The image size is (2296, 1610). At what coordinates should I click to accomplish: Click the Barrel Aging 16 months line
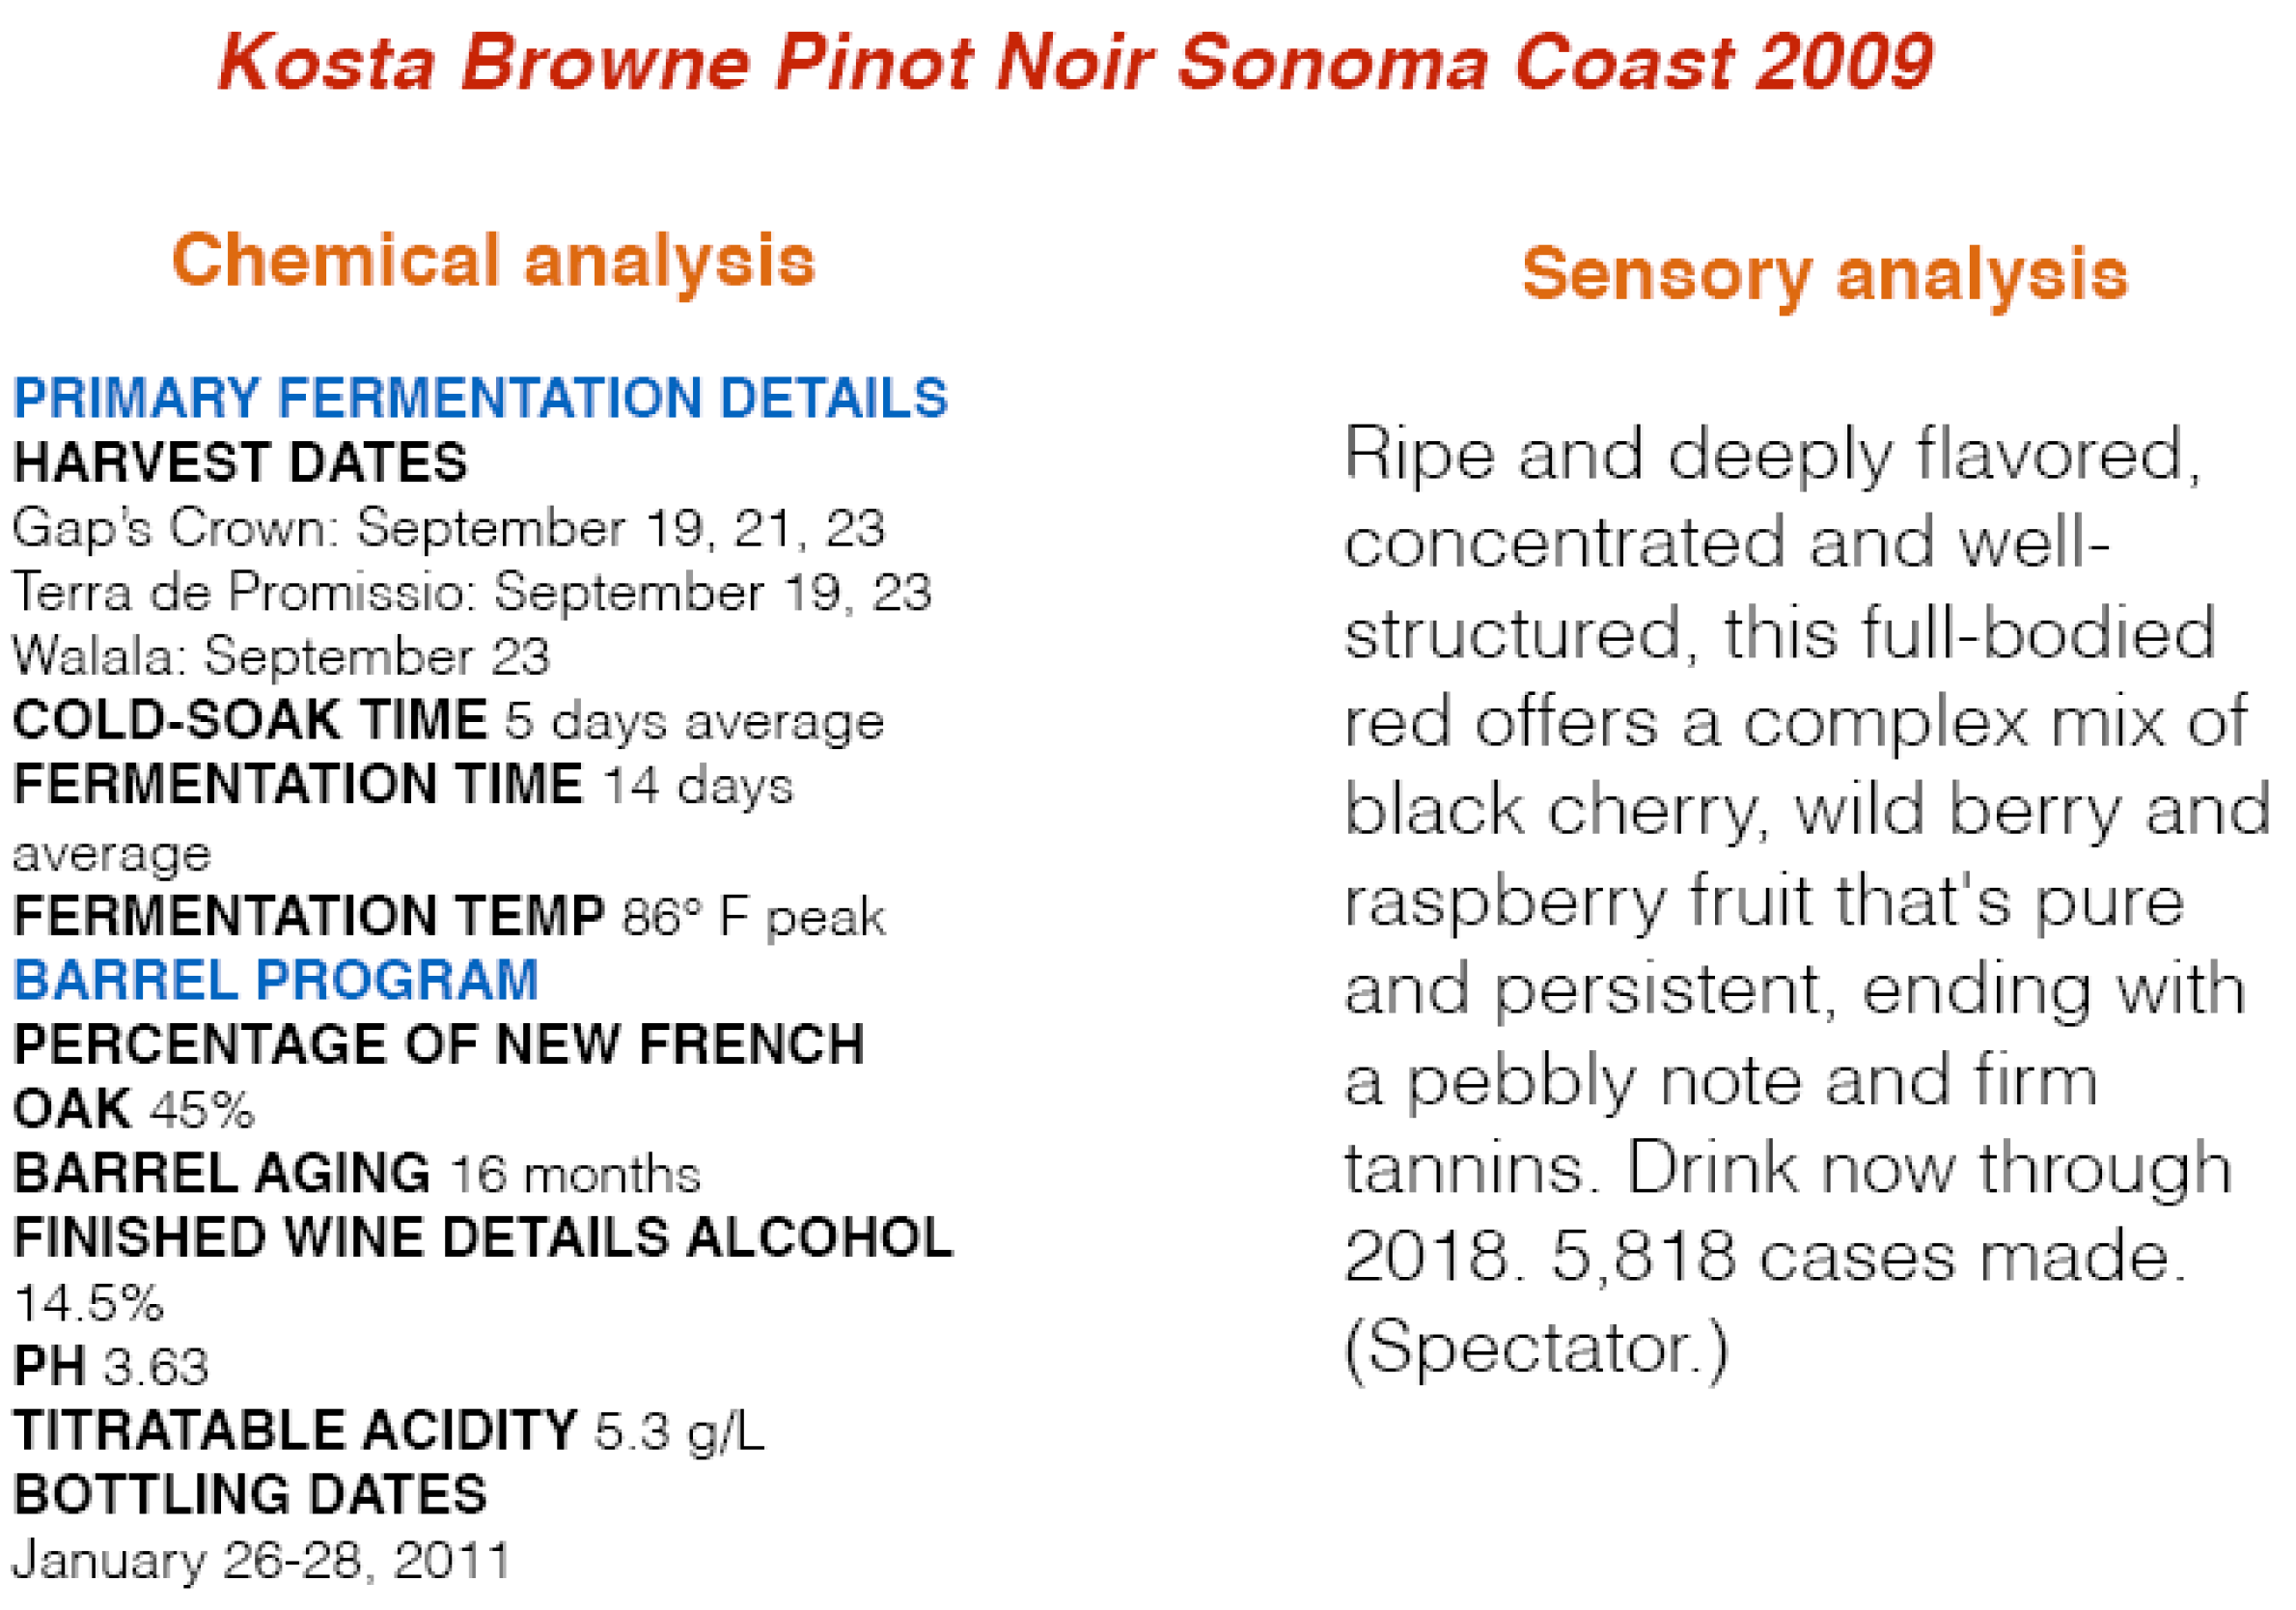357,1174
